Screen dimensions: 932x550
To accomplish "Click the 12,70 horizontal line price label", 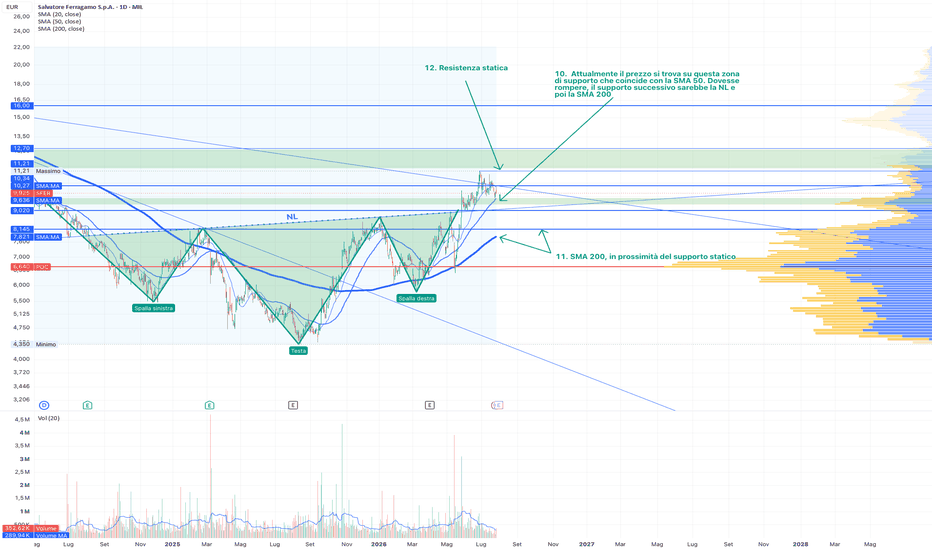I will (x=21, y=148).
